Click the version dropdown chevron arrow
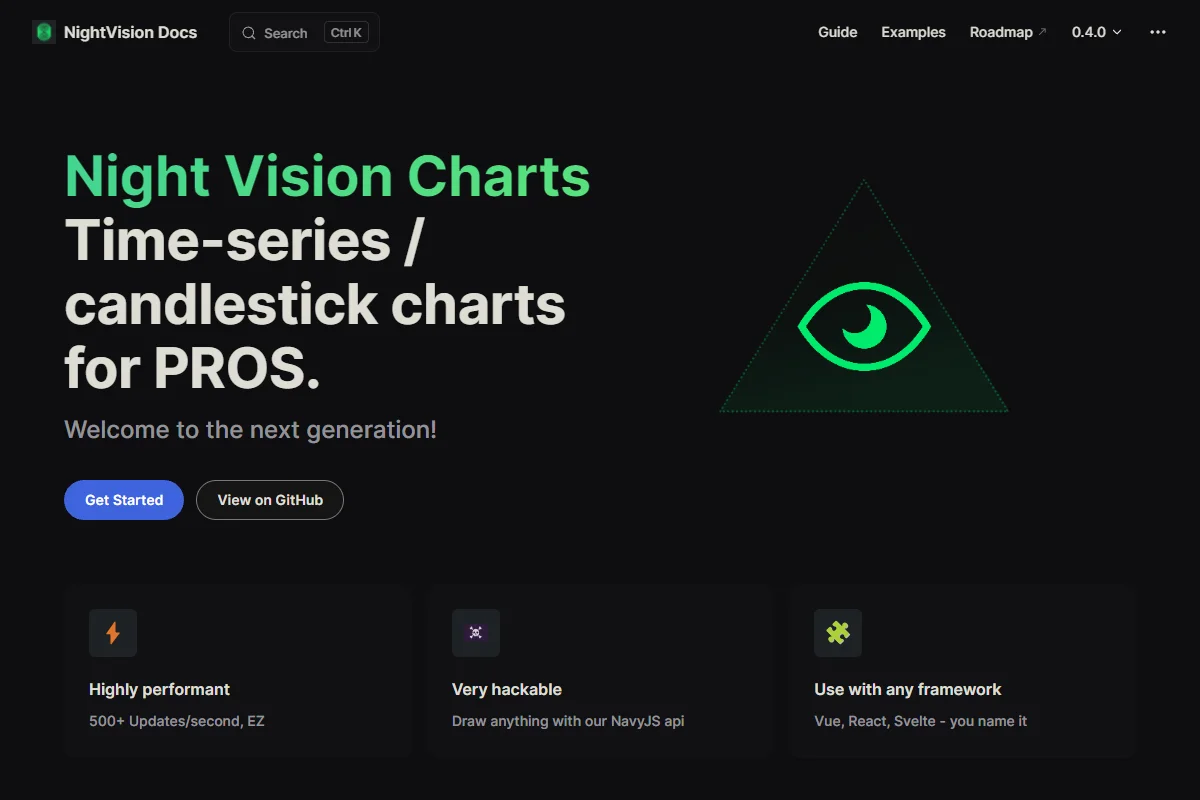The height and width of the screenshot is (800, 1200). [1117, 33]
